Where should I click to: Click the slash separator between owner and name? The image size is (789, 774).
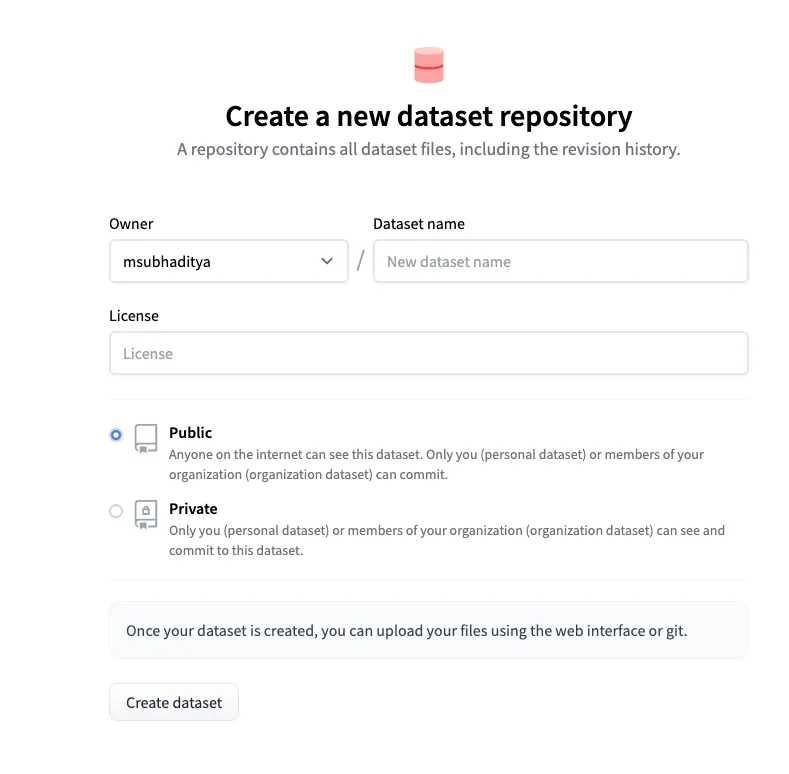[360, 262]
